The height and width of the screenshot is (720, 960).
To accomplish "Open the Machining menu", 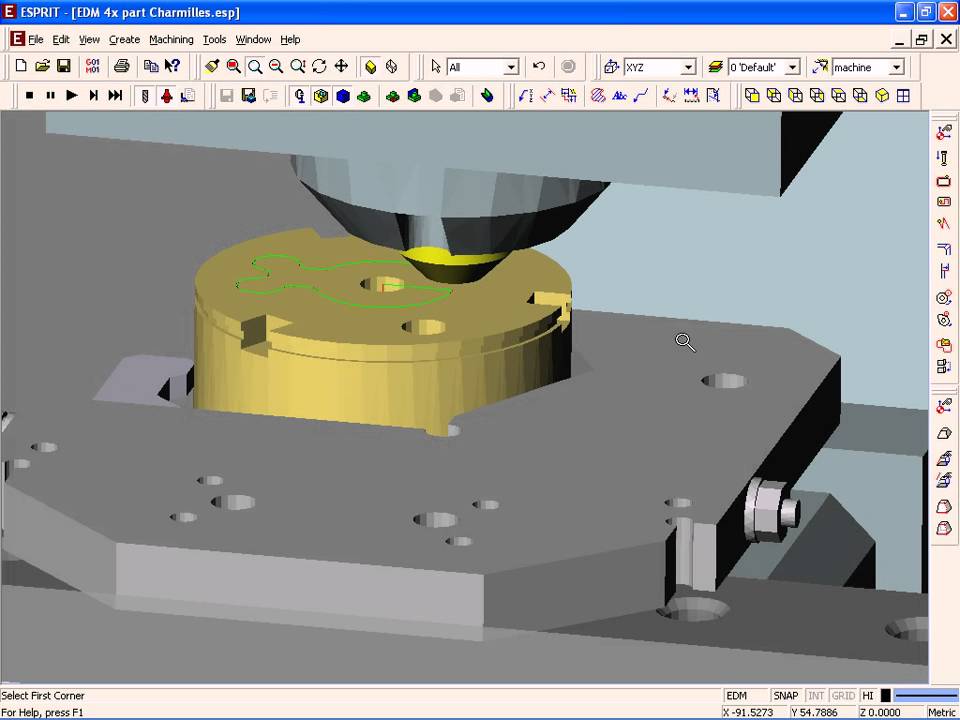I will point(171,39).
